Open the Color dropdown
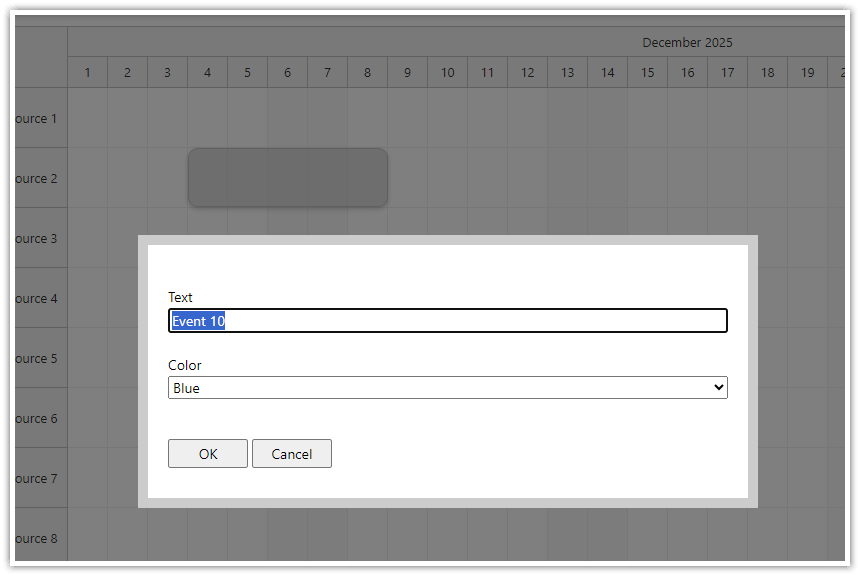This screenshot has height=576, width=860. coord(447,387)
